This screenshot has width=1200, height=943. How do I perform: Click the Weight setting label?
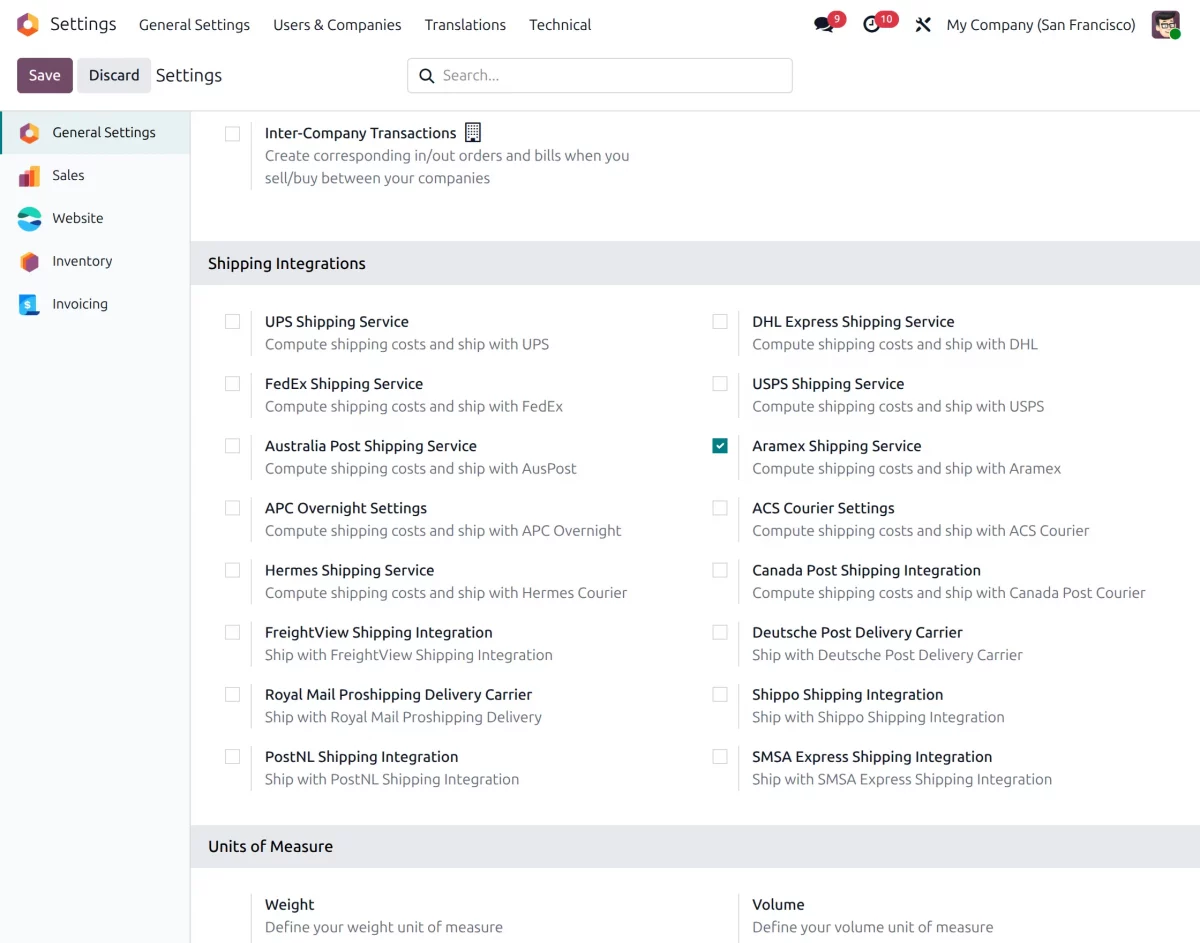coord(290,905)
